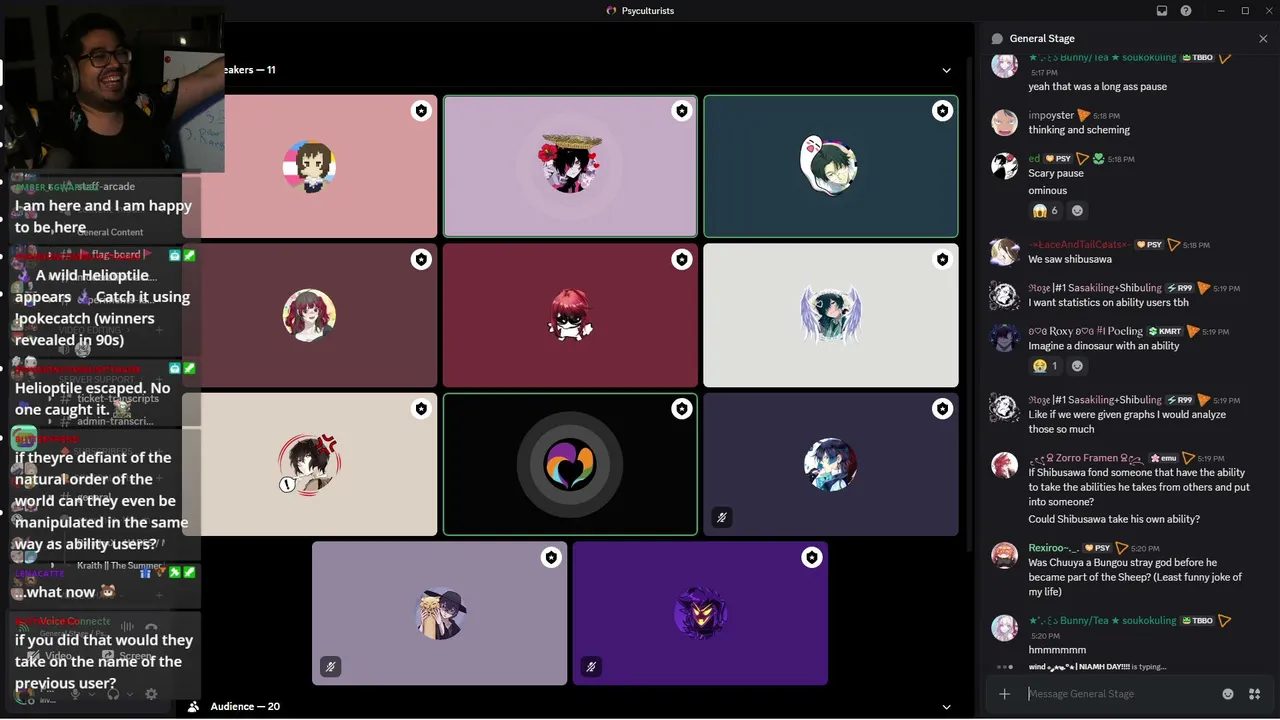The width and height of the screenshot is (1280, 720).
Task: Click the moderator badge on the teal speaker tile
Action: (942, 111)
